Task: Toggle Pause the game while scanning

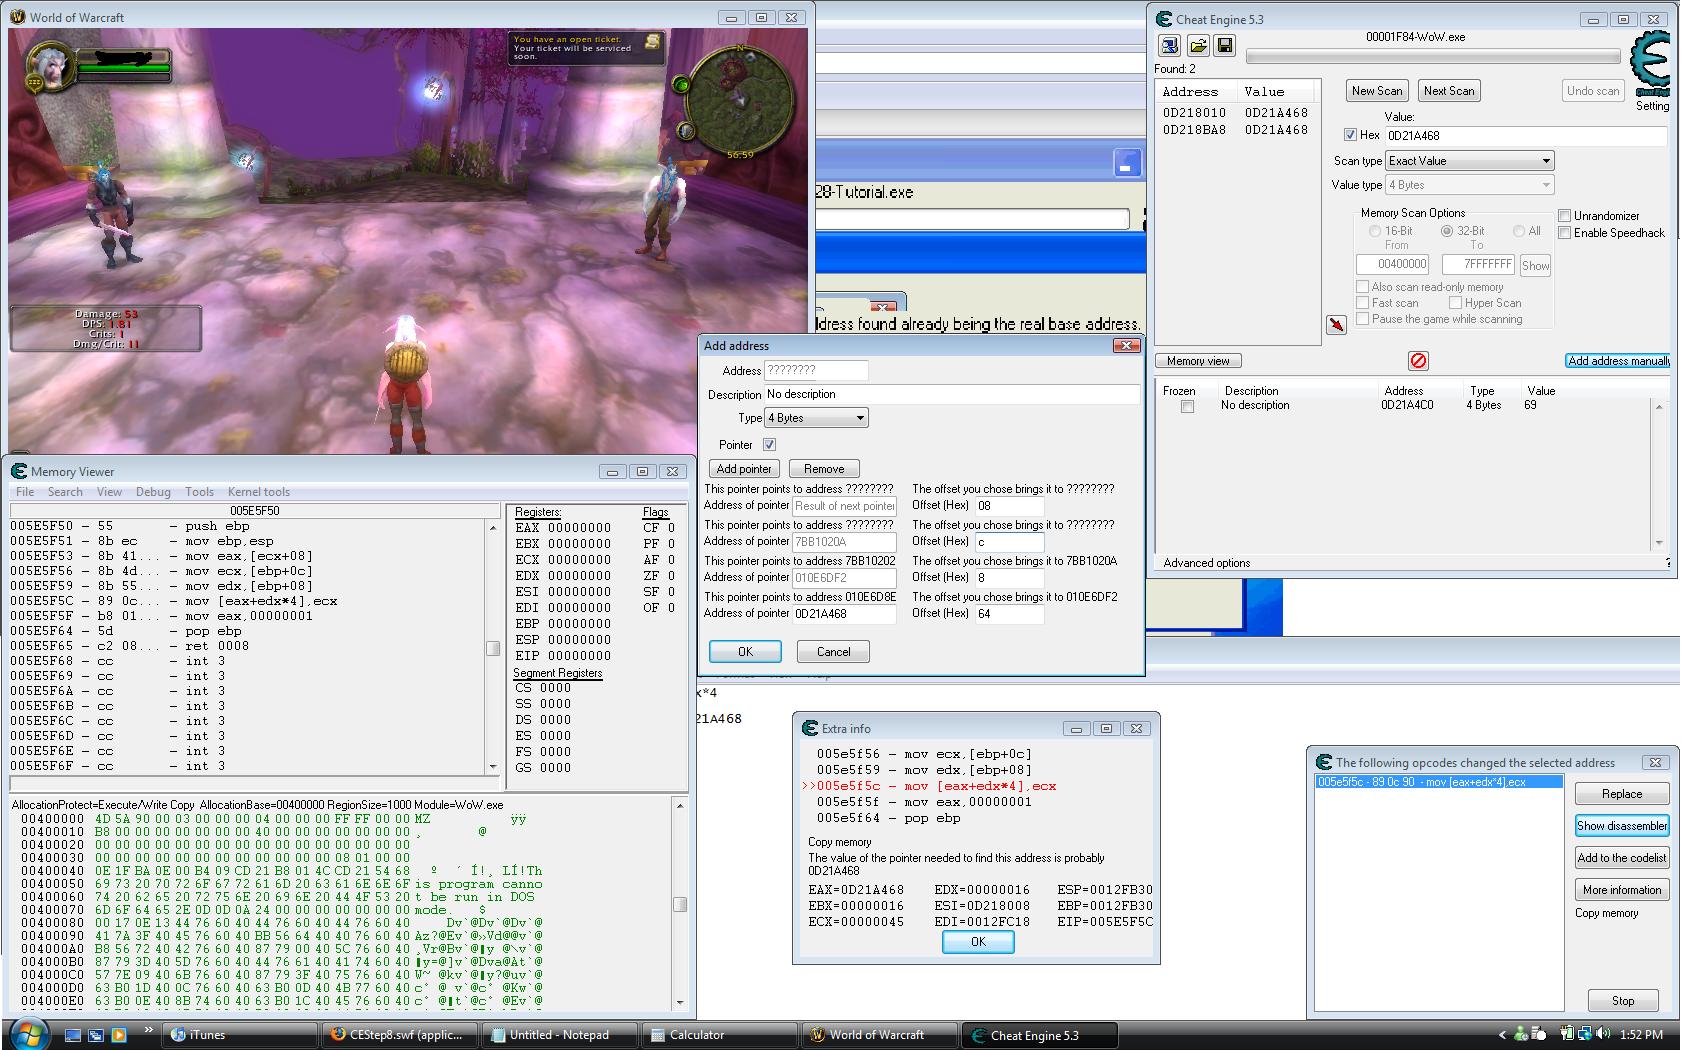Action: (1363, 319)
